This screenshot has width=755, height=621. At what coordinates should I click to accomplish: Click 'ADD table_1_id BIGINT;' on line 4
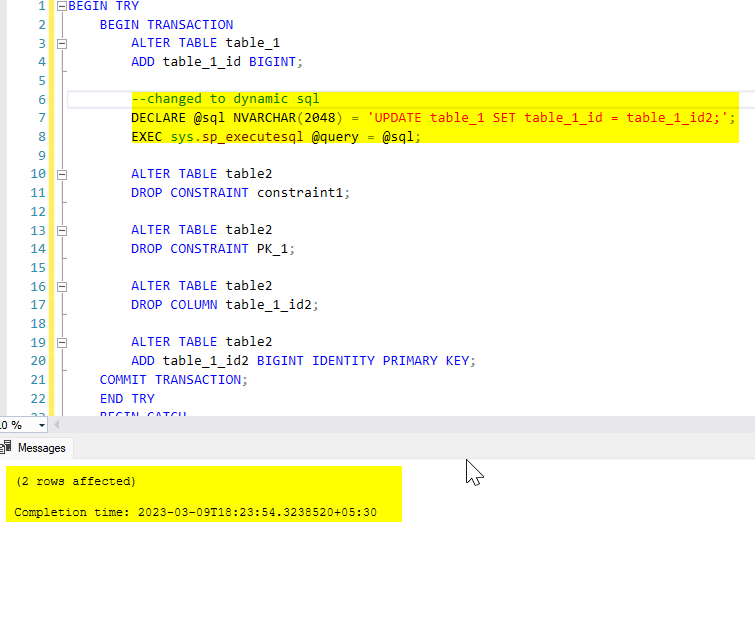[x=217, y=62]
